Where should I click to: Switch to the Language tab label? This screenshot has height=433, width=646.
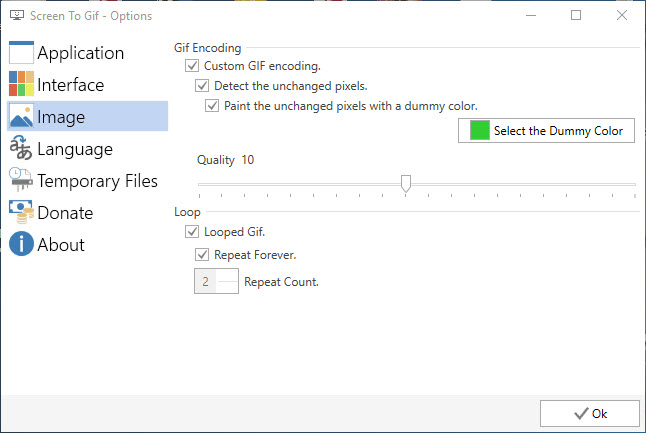[75, 149]
